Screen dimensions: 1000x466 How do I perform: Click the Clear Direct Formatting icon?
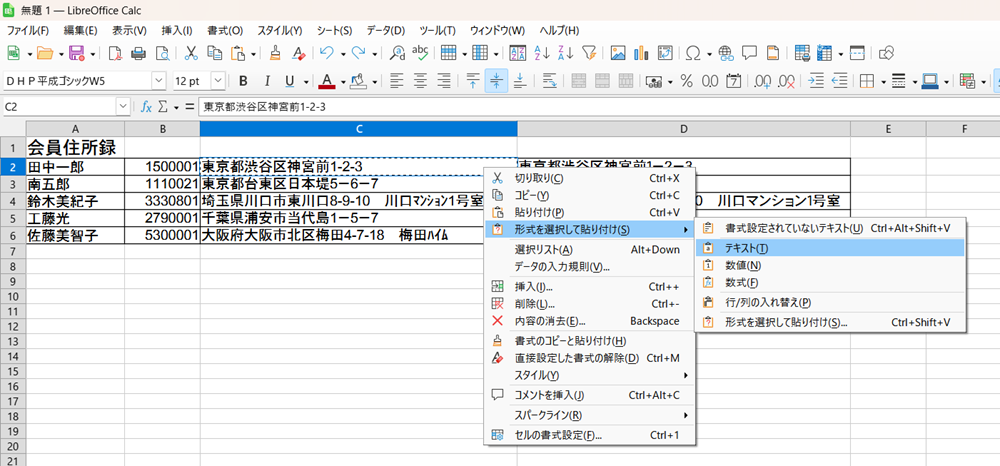tap(298, 54)
